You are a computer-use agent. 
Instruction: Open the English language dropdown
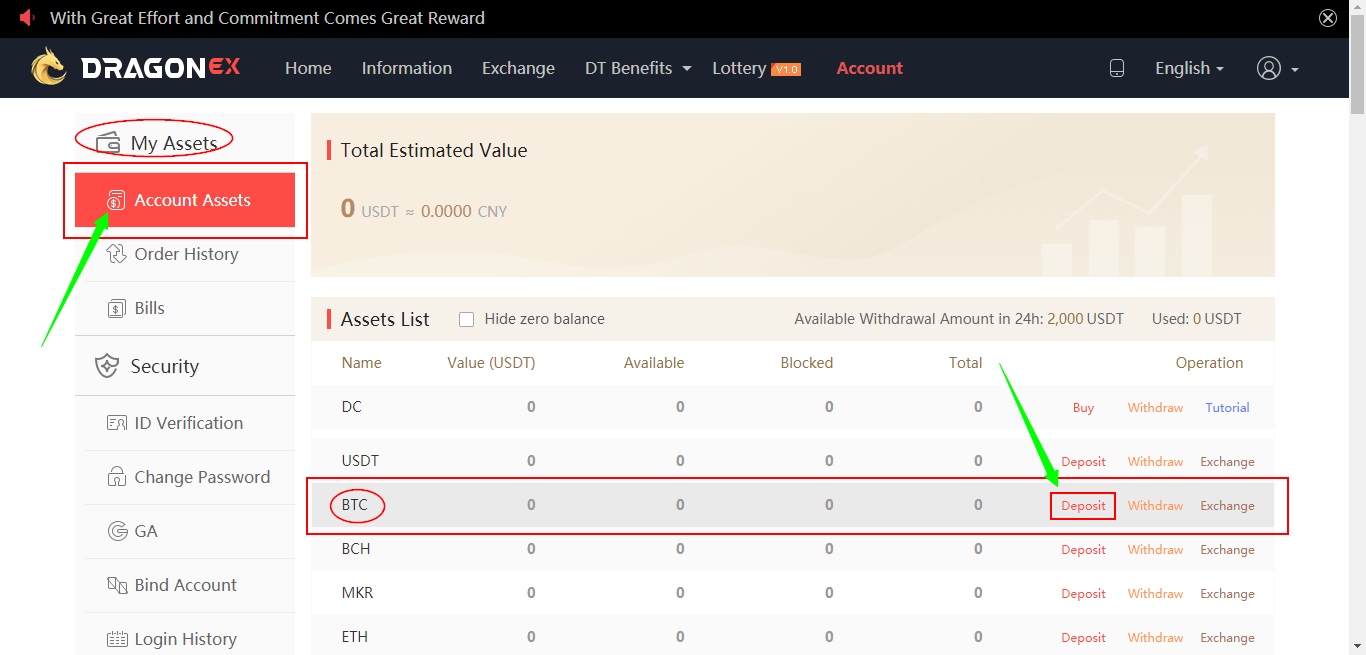pos(1189,68)
